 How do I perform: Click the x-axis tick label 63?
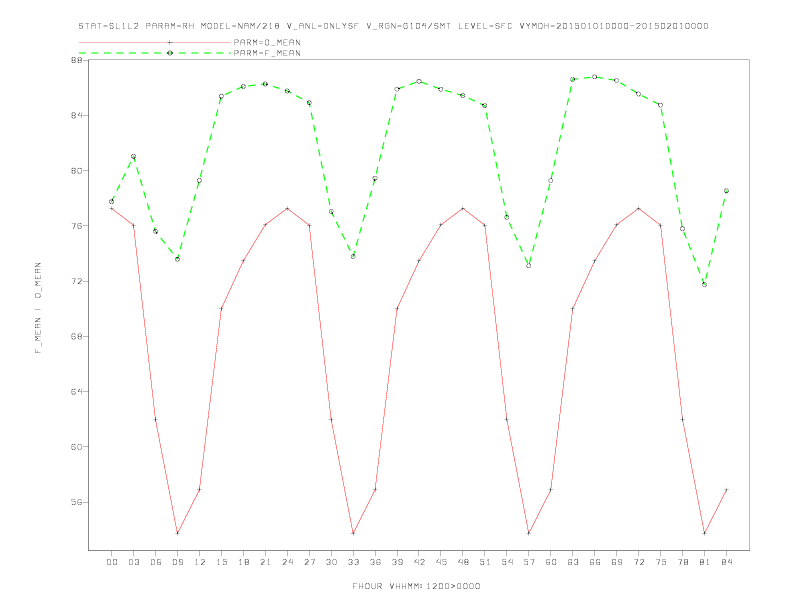(x=573, y=562)
